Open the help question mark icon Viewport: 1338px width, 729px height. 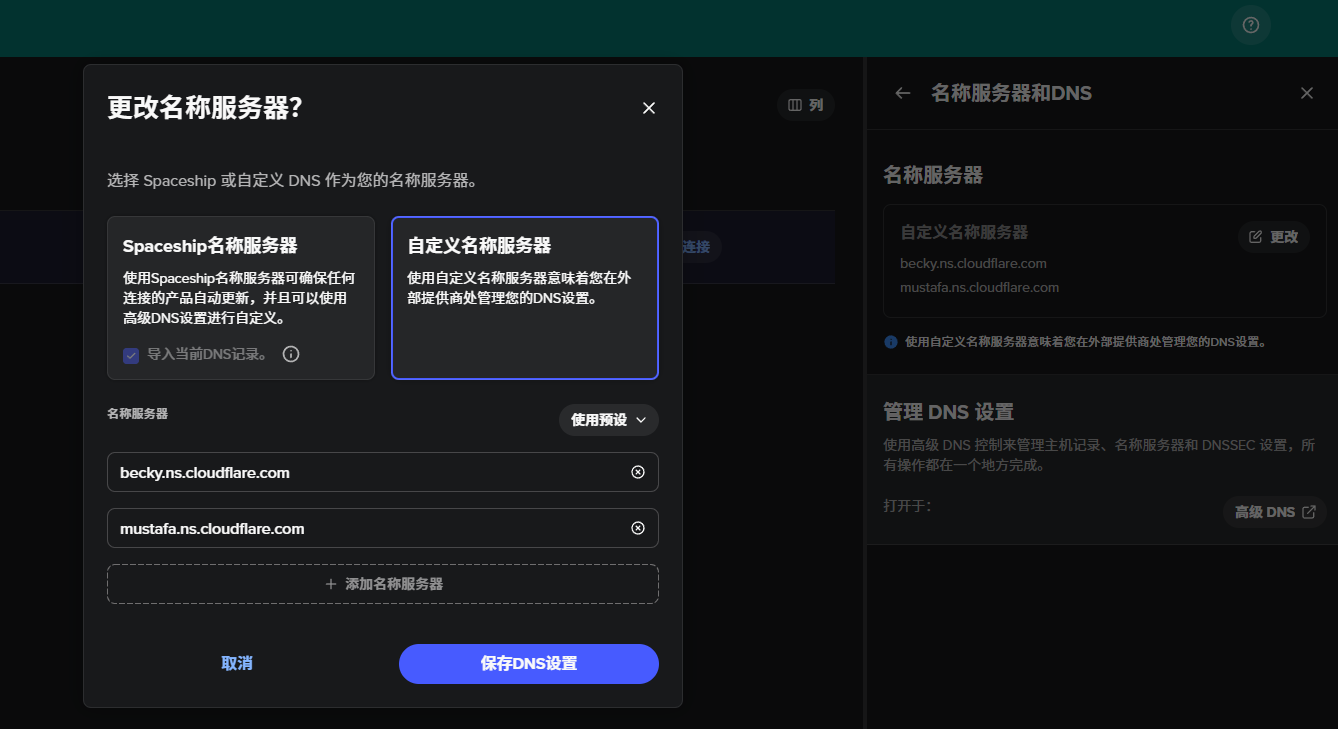[1250, 24]
